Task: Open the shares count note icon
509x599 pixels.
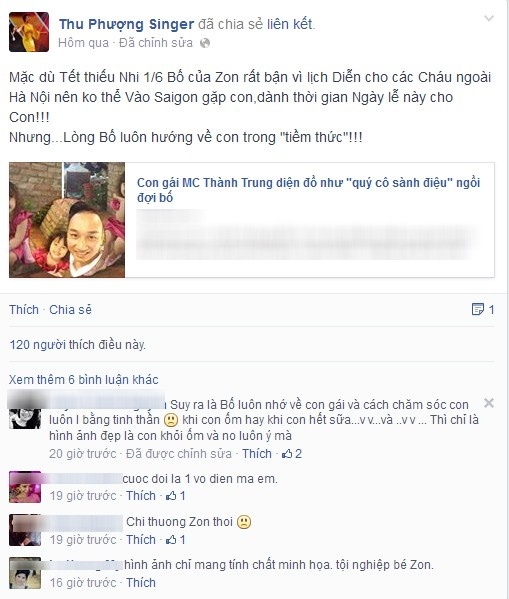Action: pos(477,309)
